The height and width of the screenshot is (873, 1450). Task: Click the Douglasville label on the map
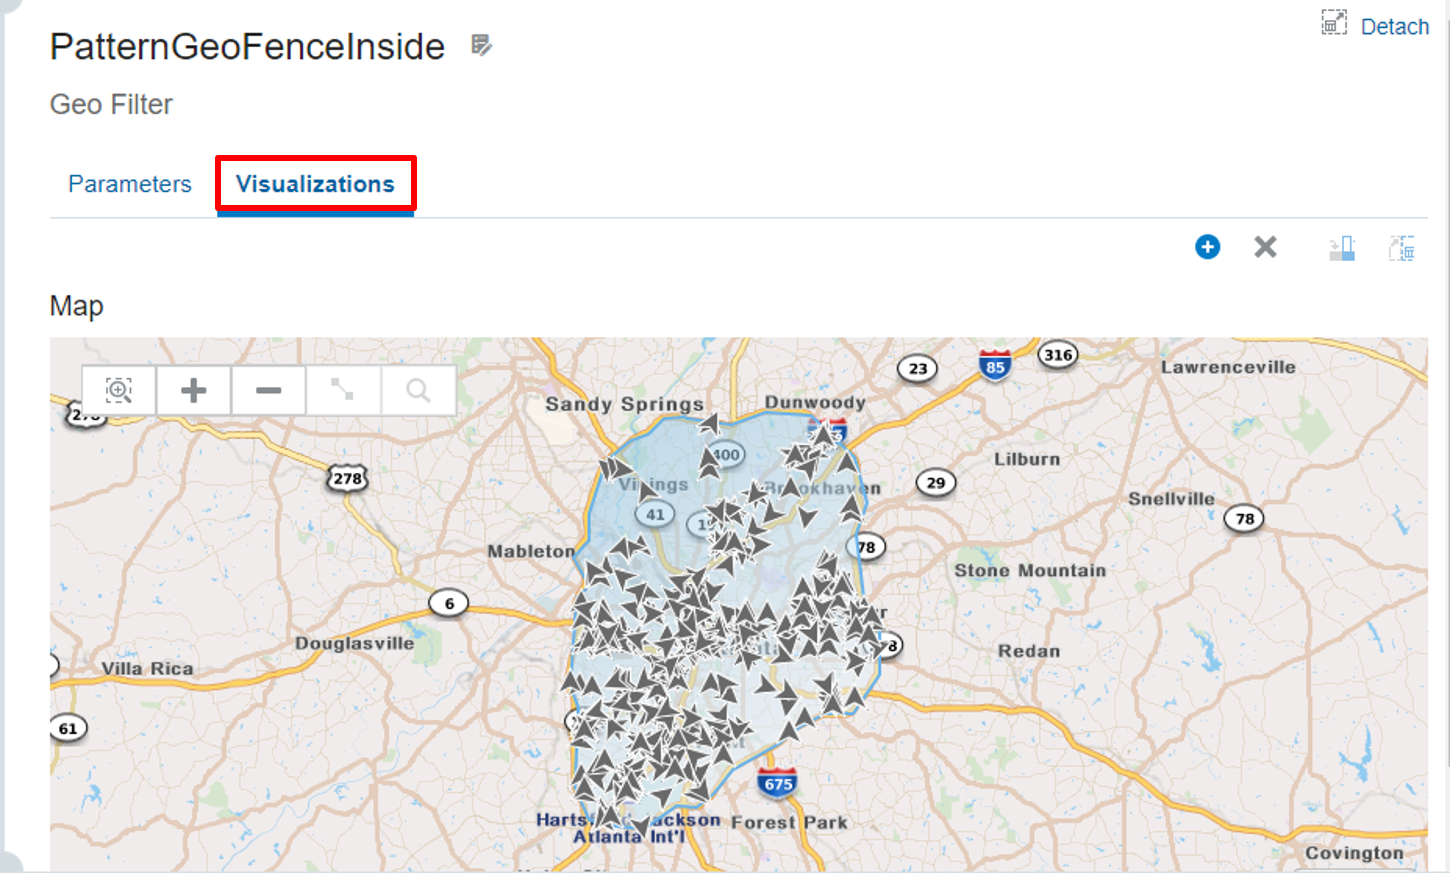354,643
